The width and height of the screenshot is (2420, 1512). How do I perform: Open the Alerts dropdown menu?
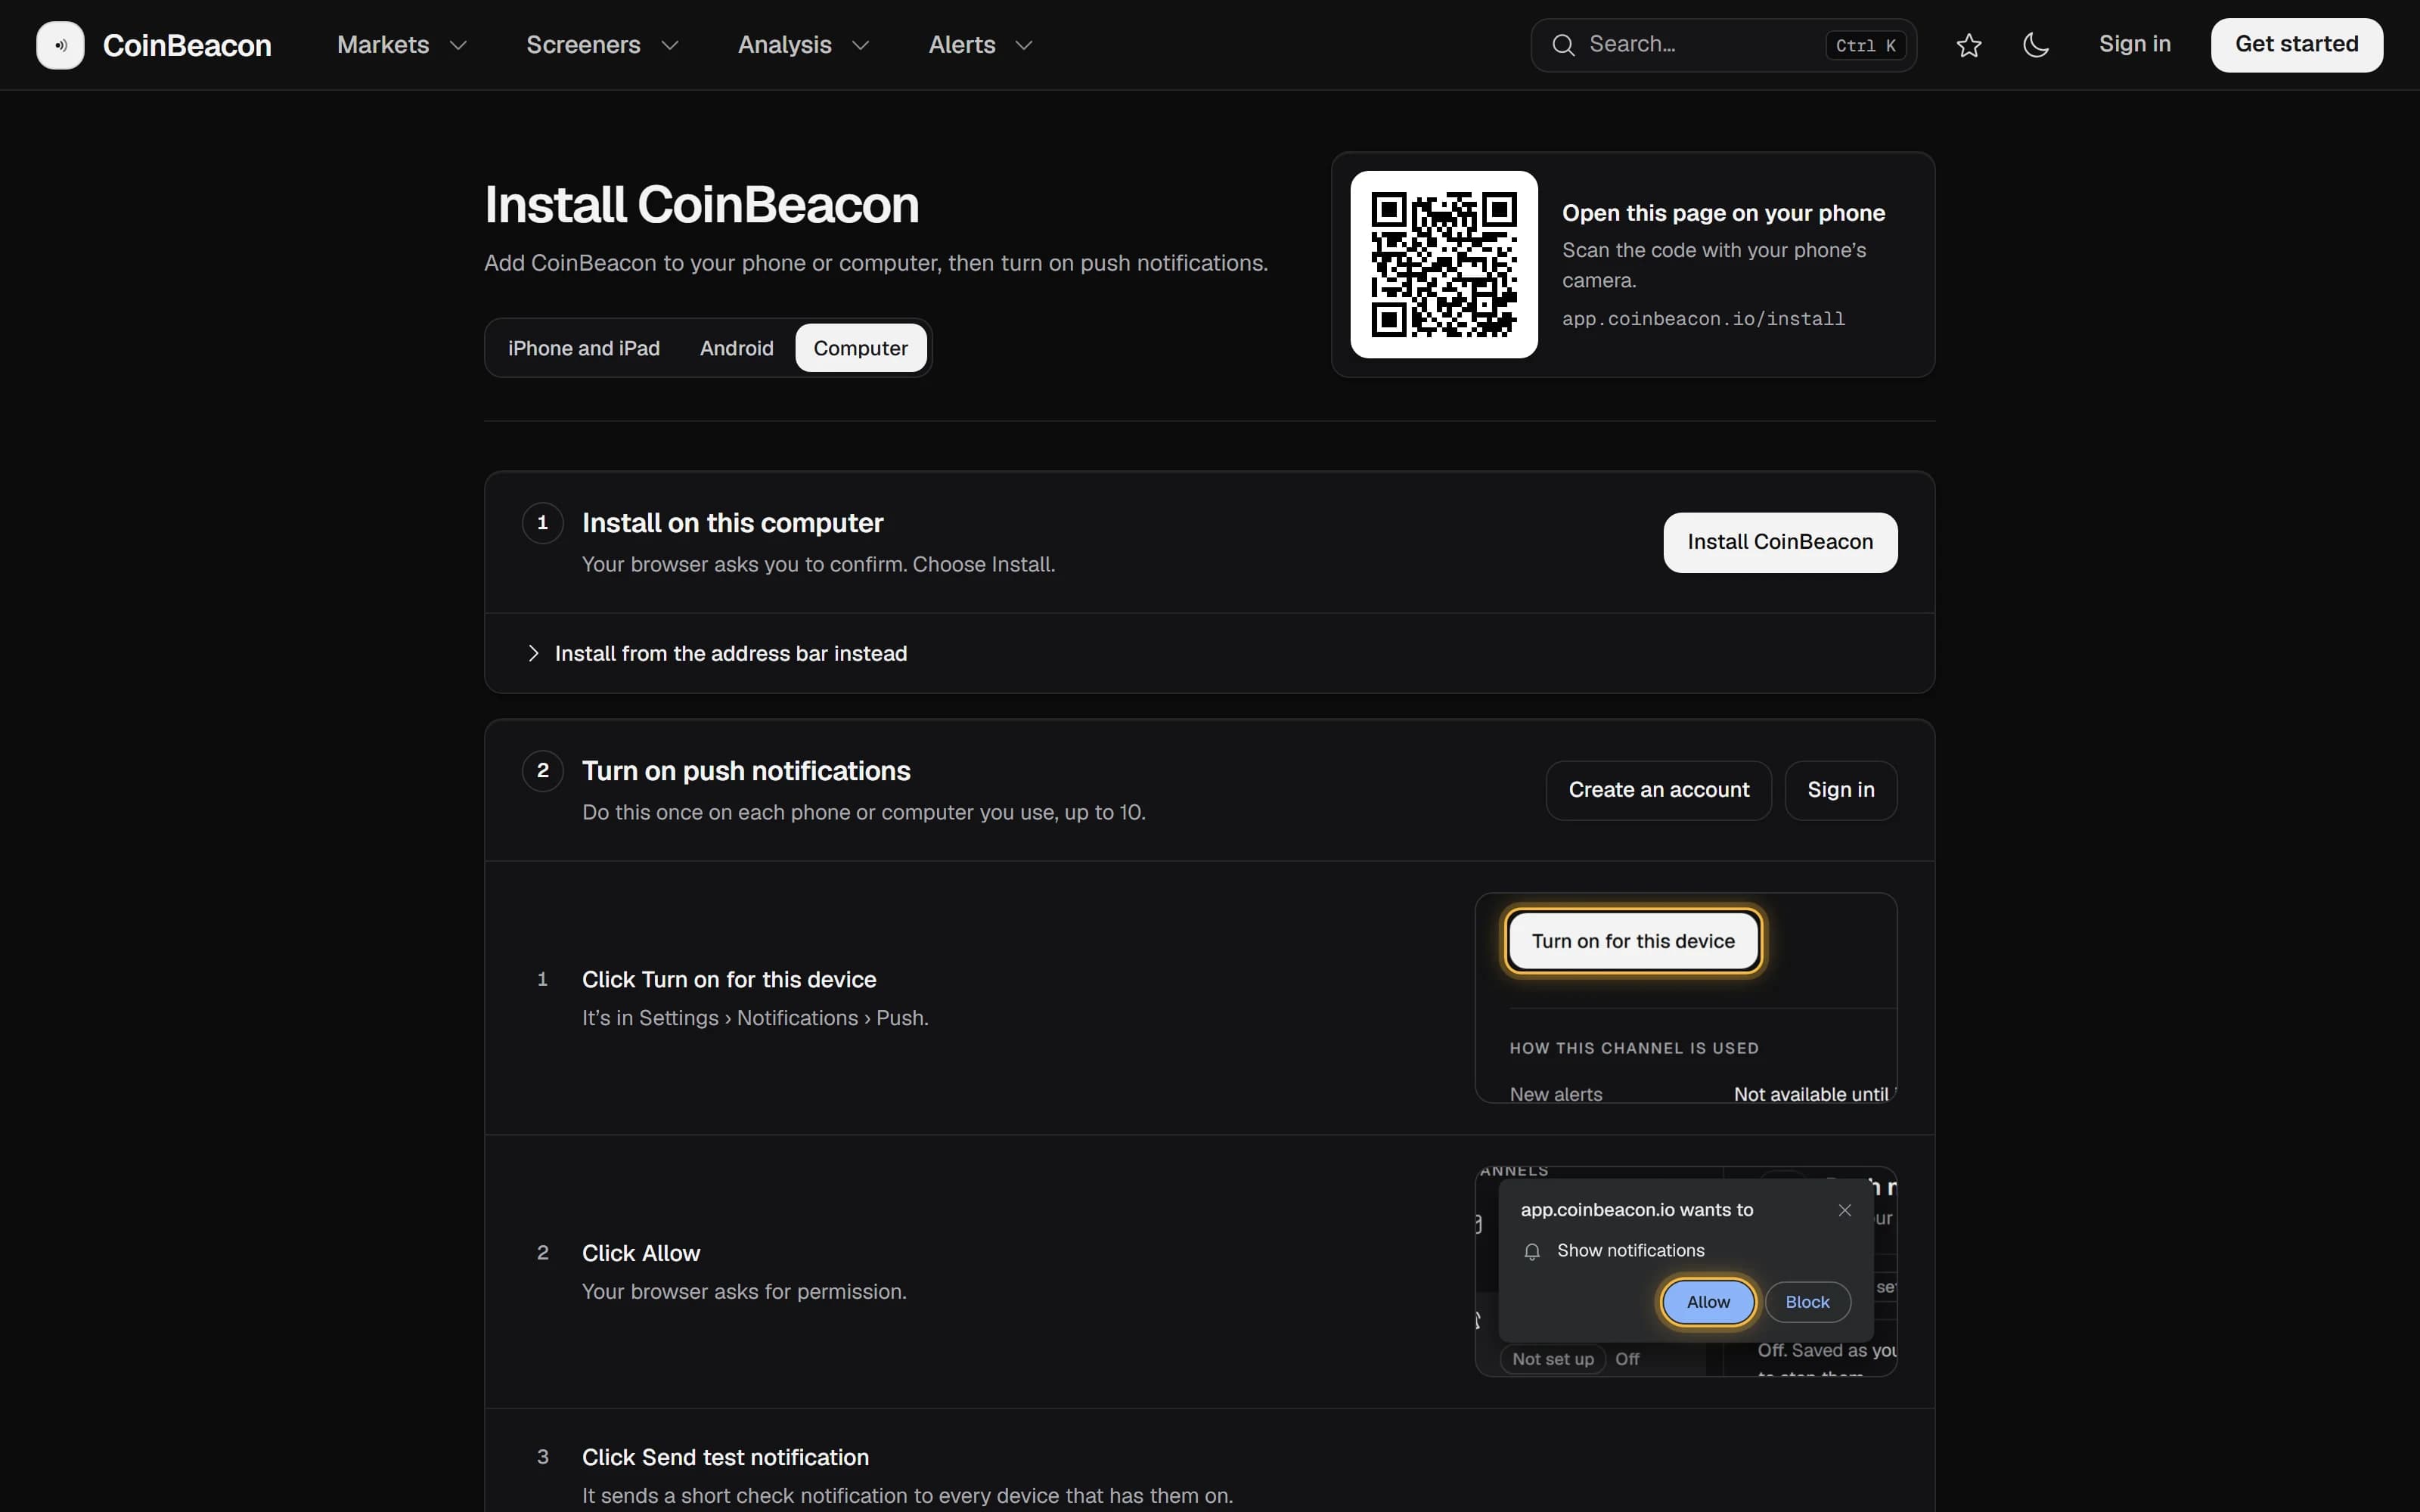pyautogui.click(x=980, y=45)
